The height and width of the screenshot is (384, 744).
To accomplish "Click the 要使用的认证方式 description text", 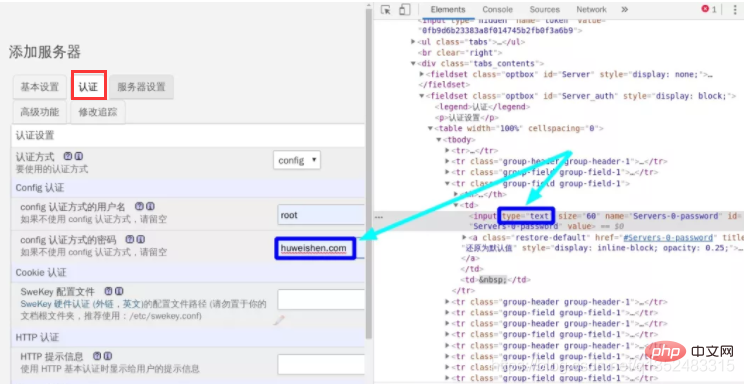I will point(52,169).
